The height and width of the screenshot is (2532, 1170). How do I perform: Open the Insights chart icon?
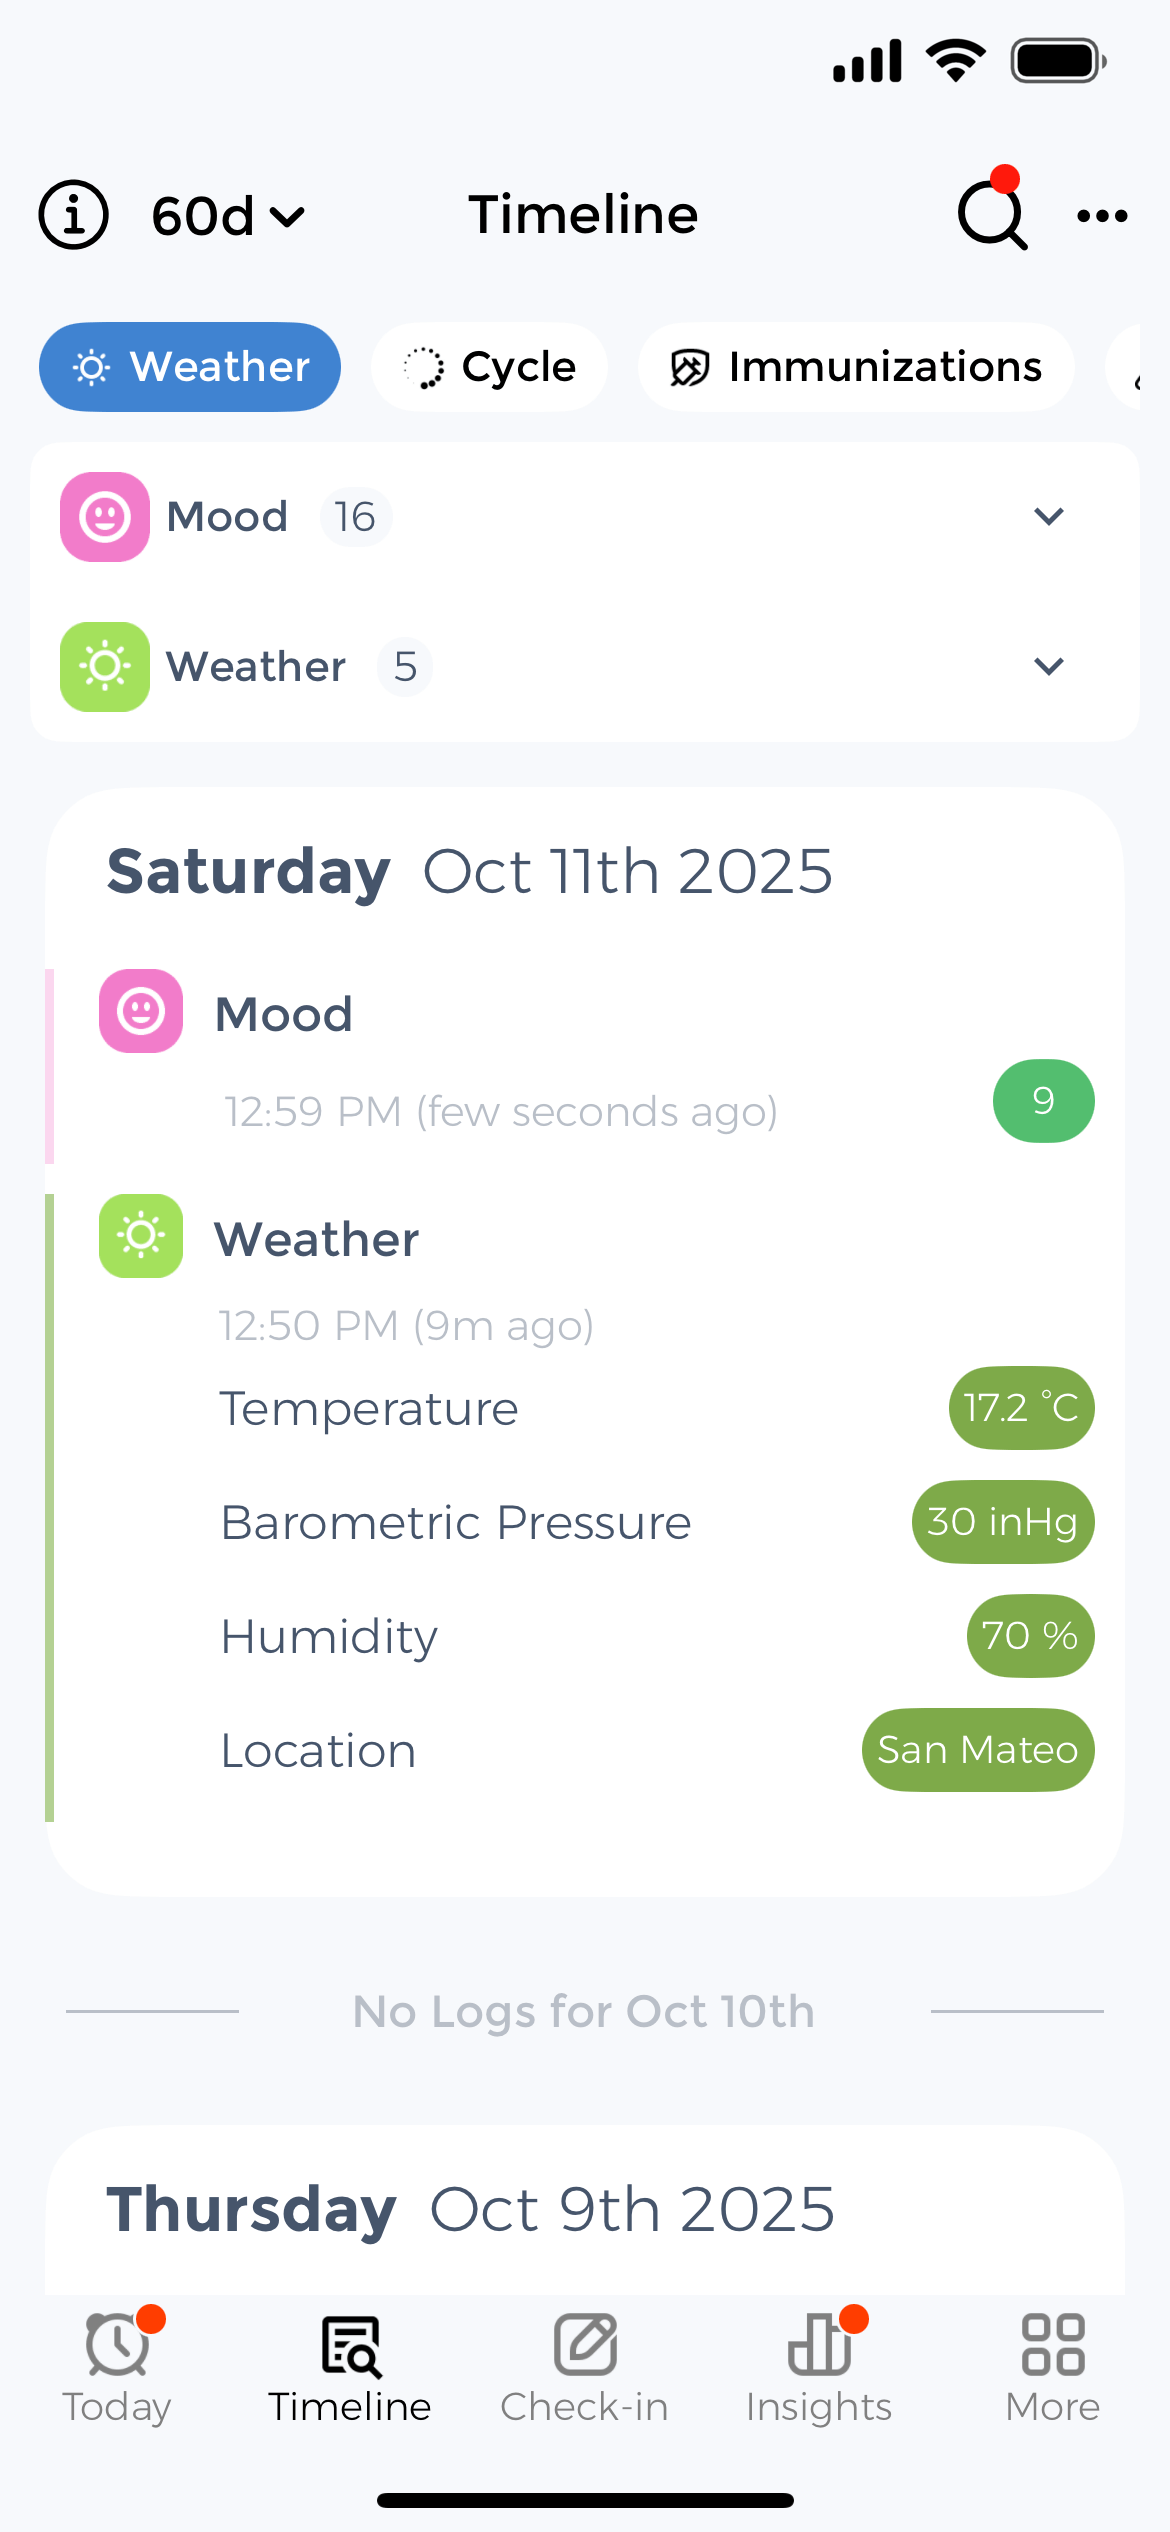819,2346
